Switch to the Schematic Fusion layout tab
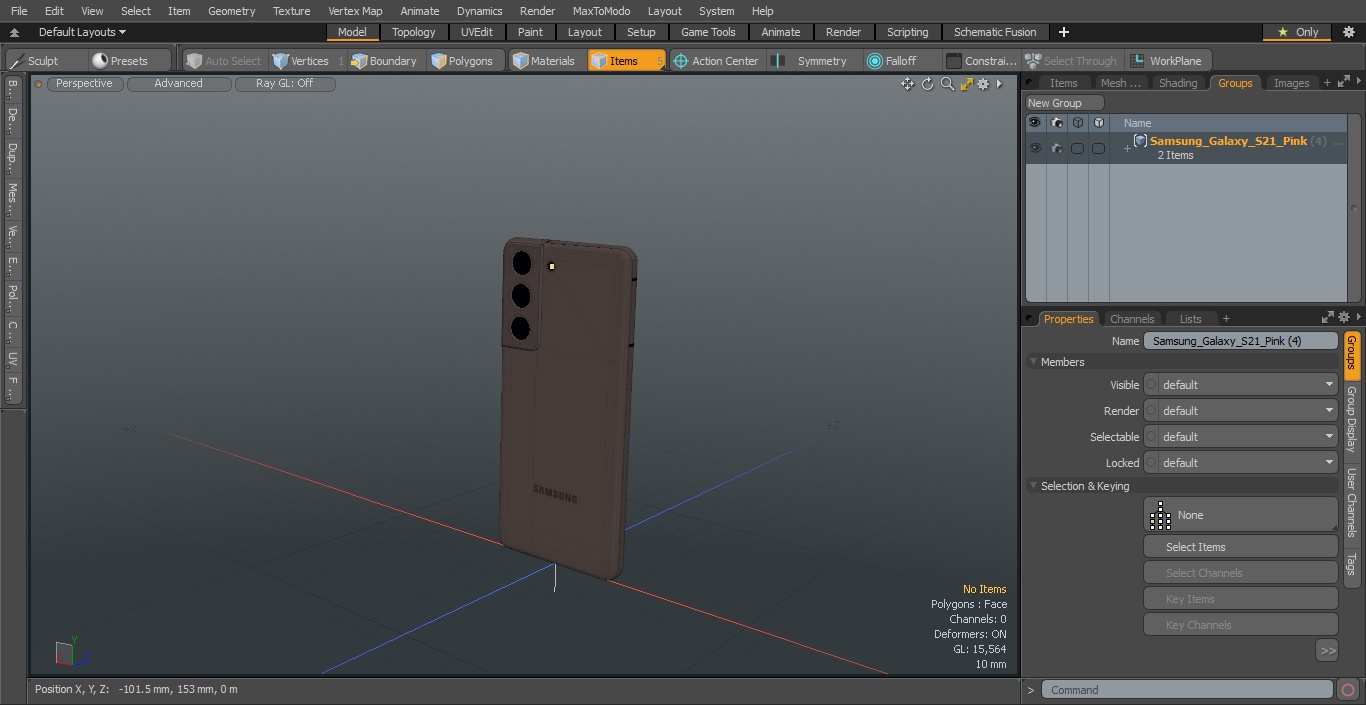The width and height of the screenshot is (1366, 705). click(x=995, y=32)
